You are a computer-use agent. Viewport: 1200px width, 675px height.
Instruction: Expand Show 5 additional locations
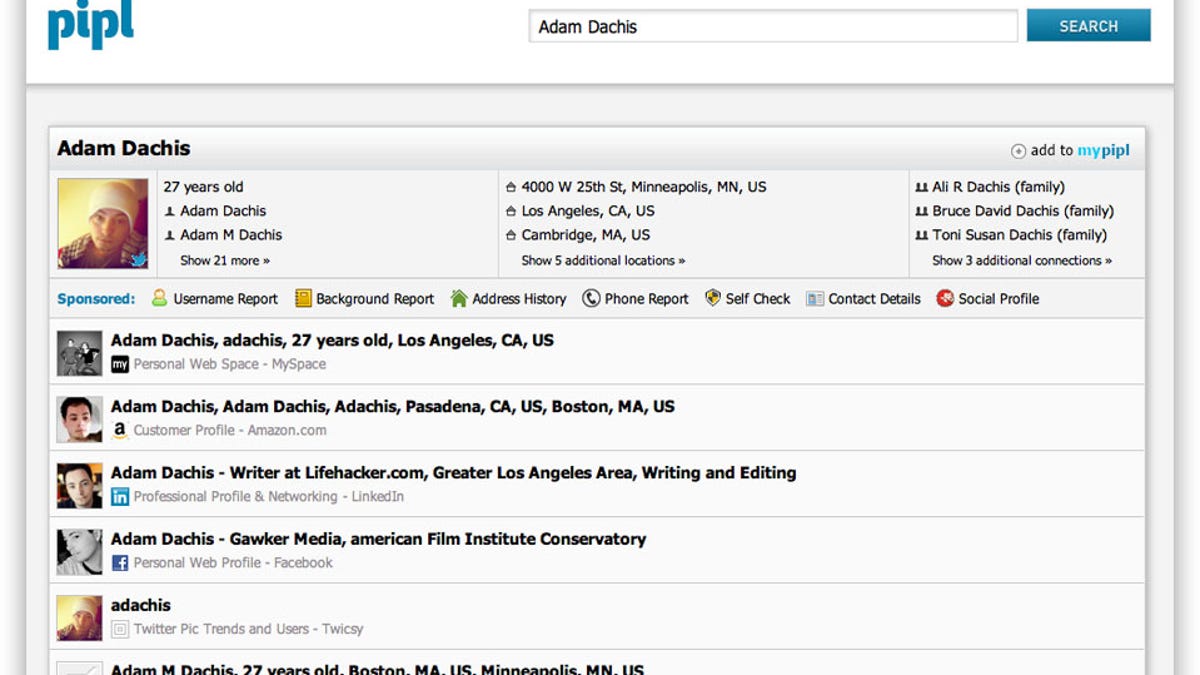click(603, 260)
